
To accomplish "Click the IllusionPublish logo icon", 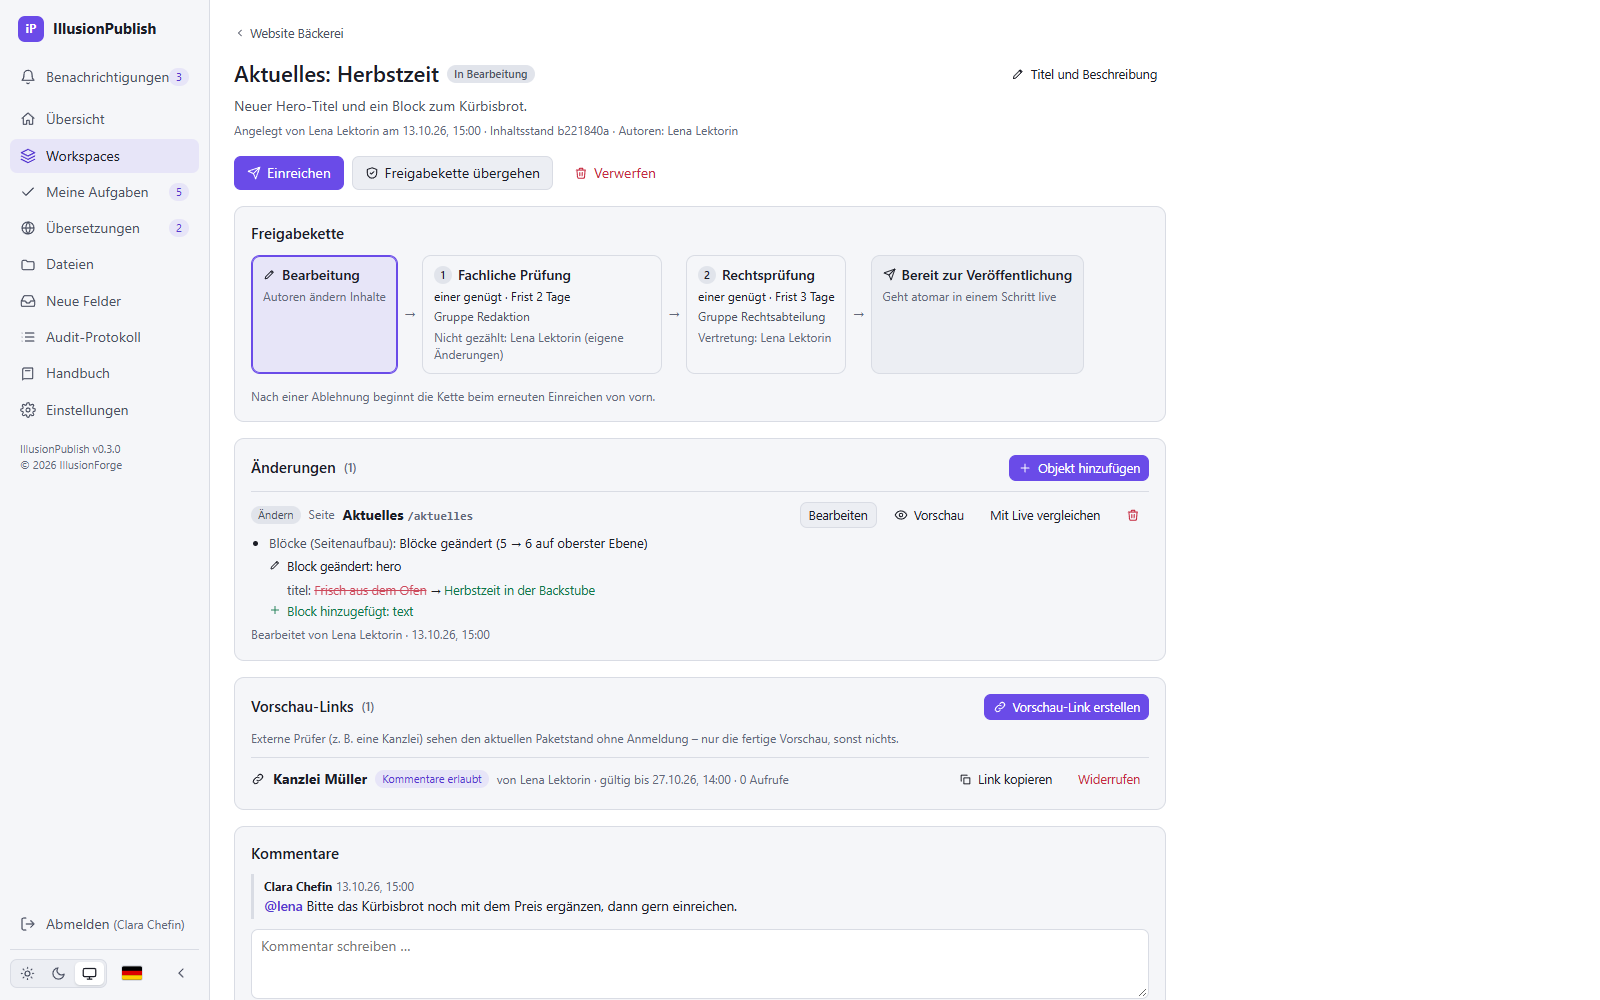I will (x=31, y=29).
